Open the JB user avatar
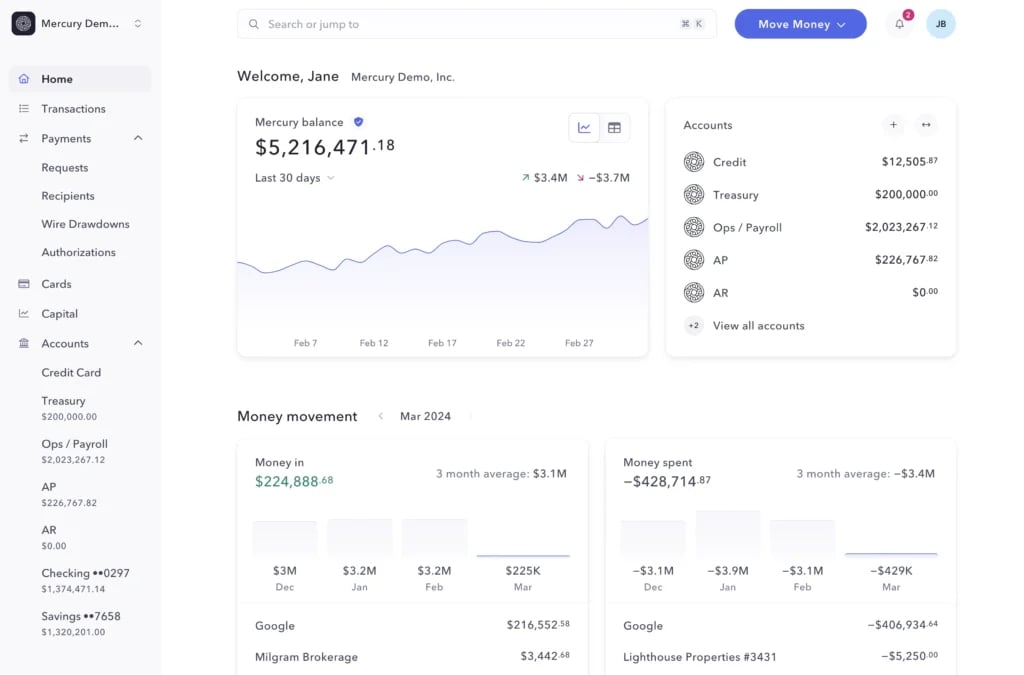 coord(940,24)
